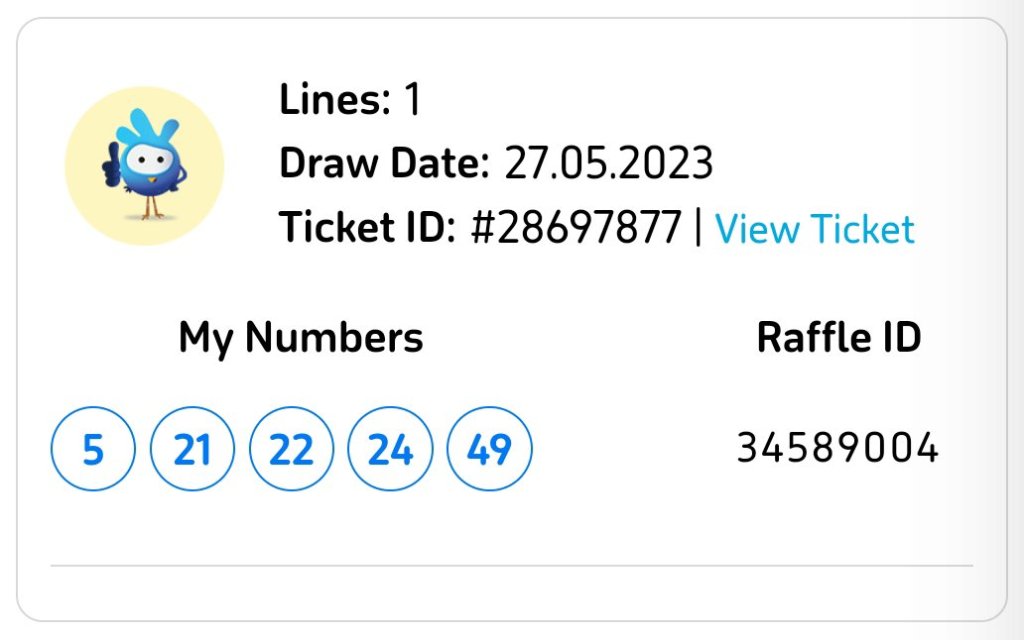The image size is (1024, 640).
Task: Click the Raffle ID heading
Action: pyautogui.click(x=838, y=338)
